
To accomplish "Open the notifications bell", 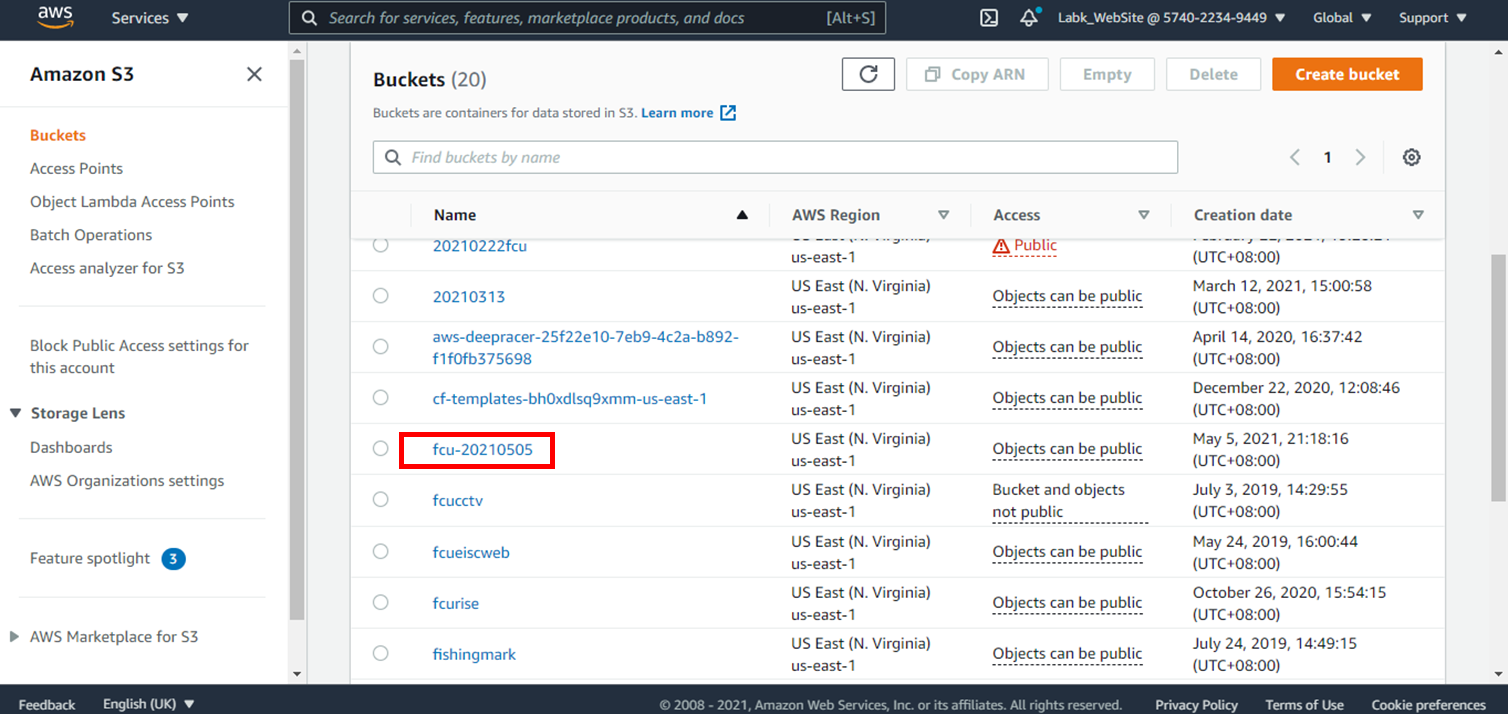I will tap(1029, 18).
